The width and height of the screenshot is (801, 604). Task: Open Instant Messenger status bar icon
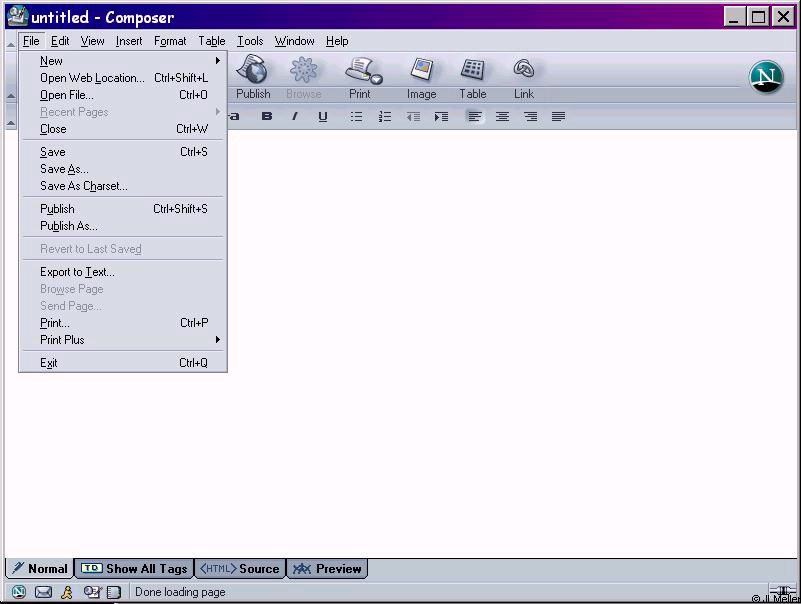67,592
